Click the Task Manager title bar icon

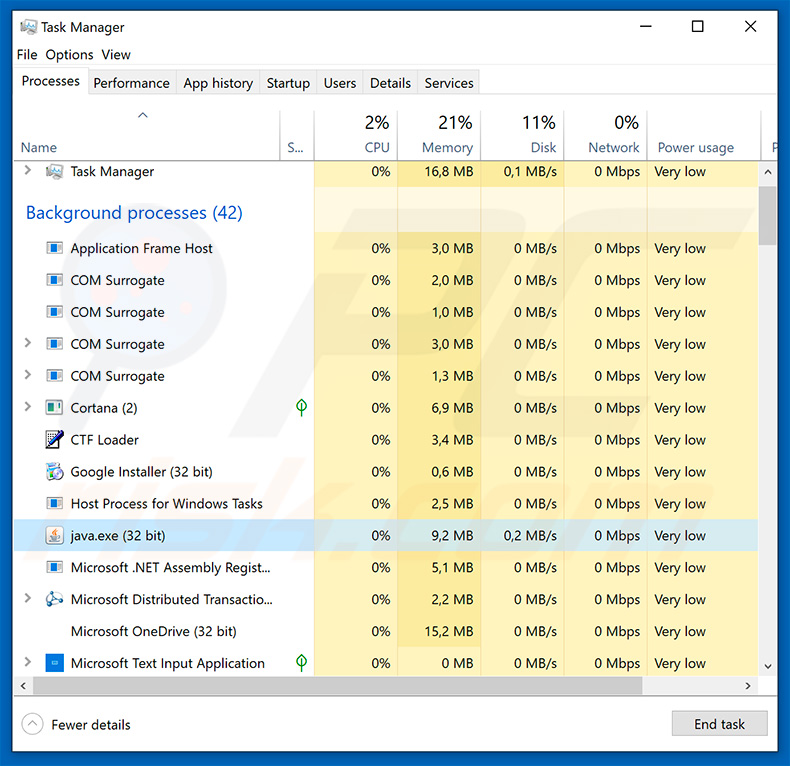pyautogui.click(x=29, y=27)
